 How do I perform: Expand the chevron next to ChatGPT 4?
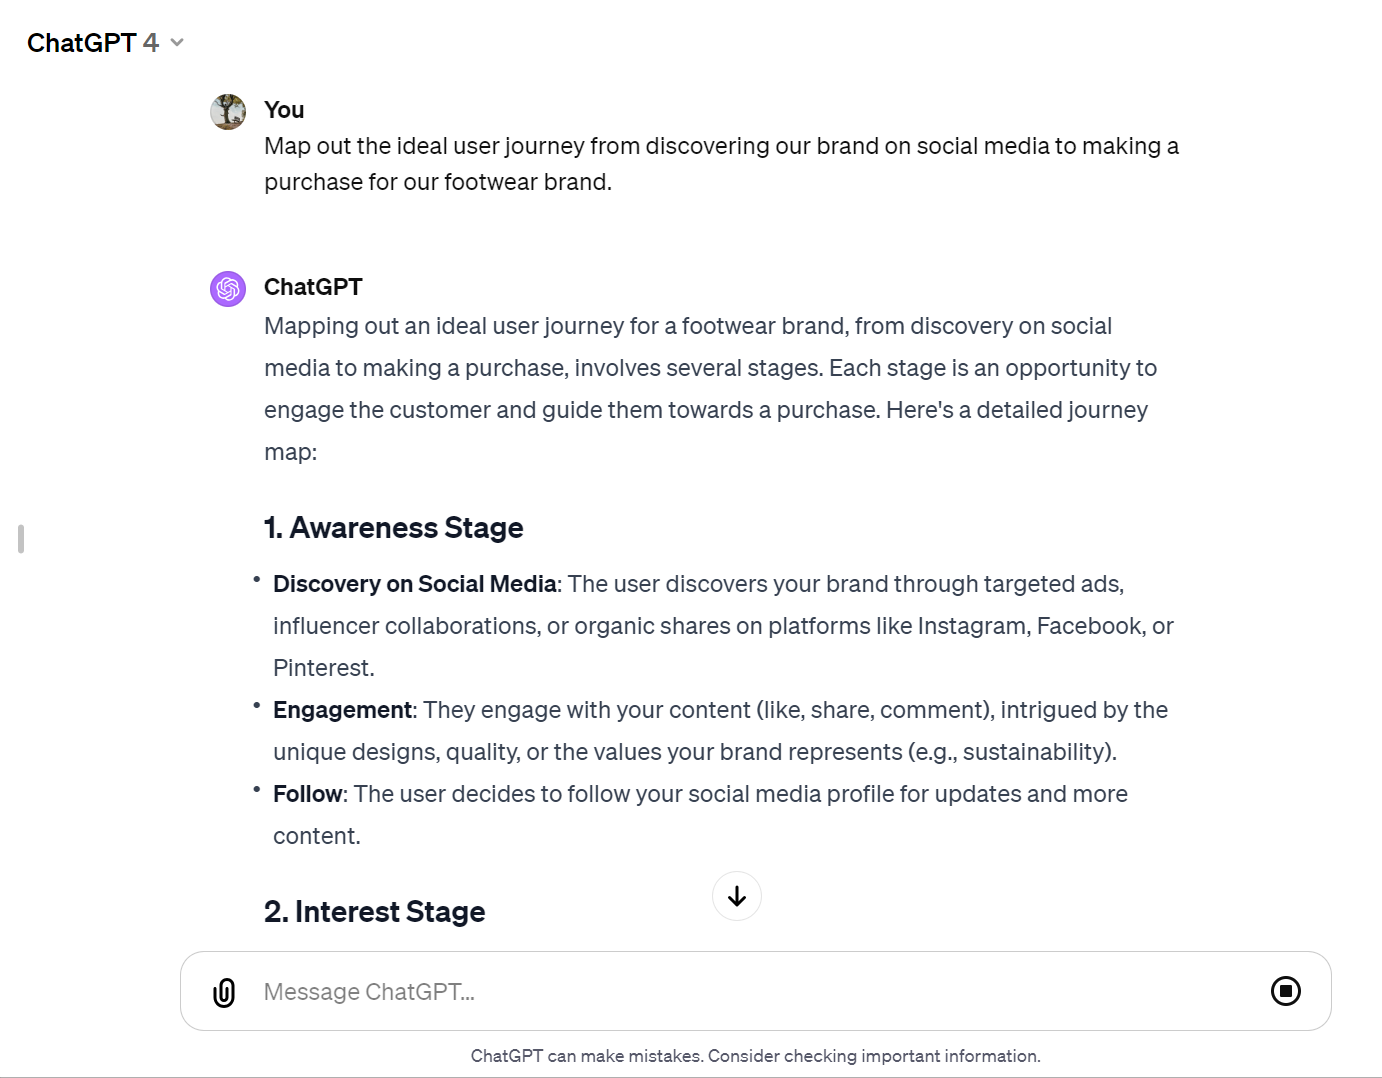point(177,43)
